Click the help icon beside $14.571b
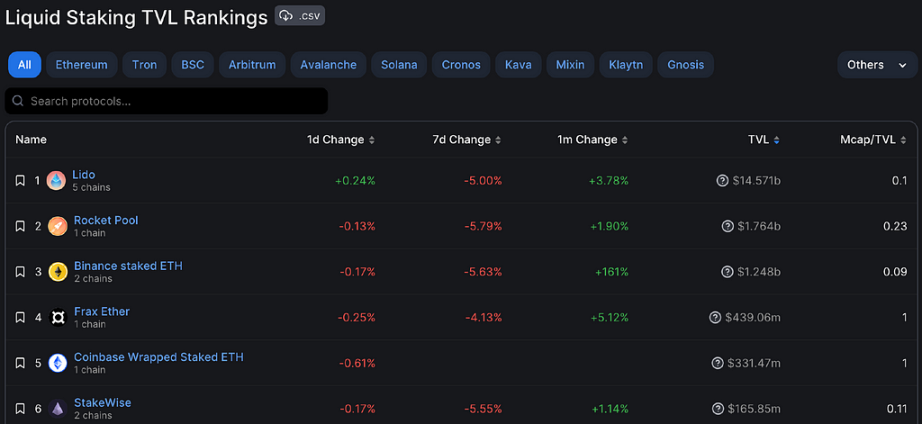The image size is (922, 424). (x=723, y=181)
